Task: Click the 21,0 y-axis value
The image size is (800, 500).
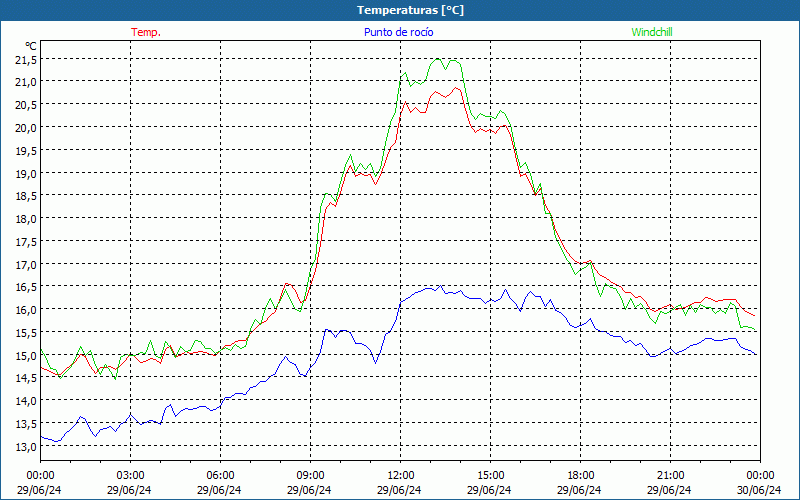Action: point(26,82)
